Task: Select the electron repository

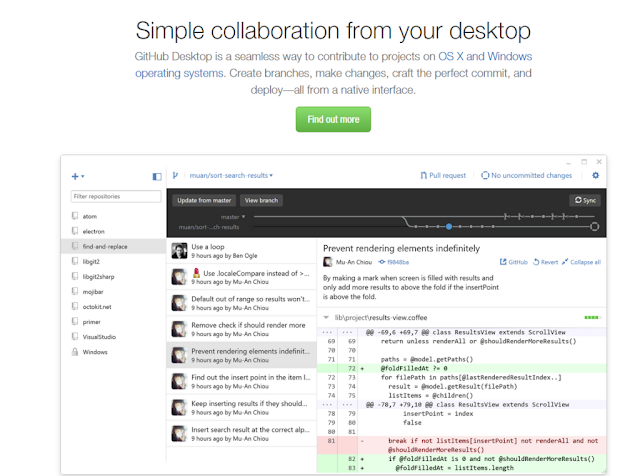Action: pos(113,231)
